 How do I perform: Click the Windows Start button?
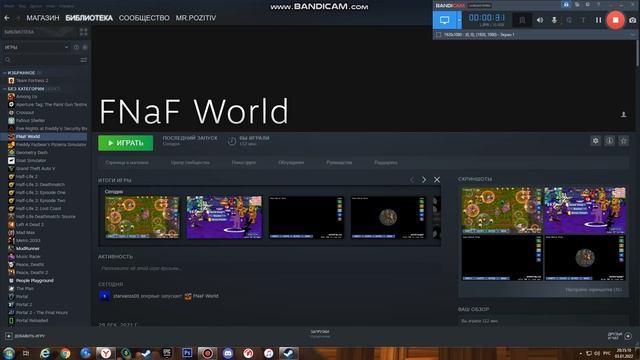(9, 353)
